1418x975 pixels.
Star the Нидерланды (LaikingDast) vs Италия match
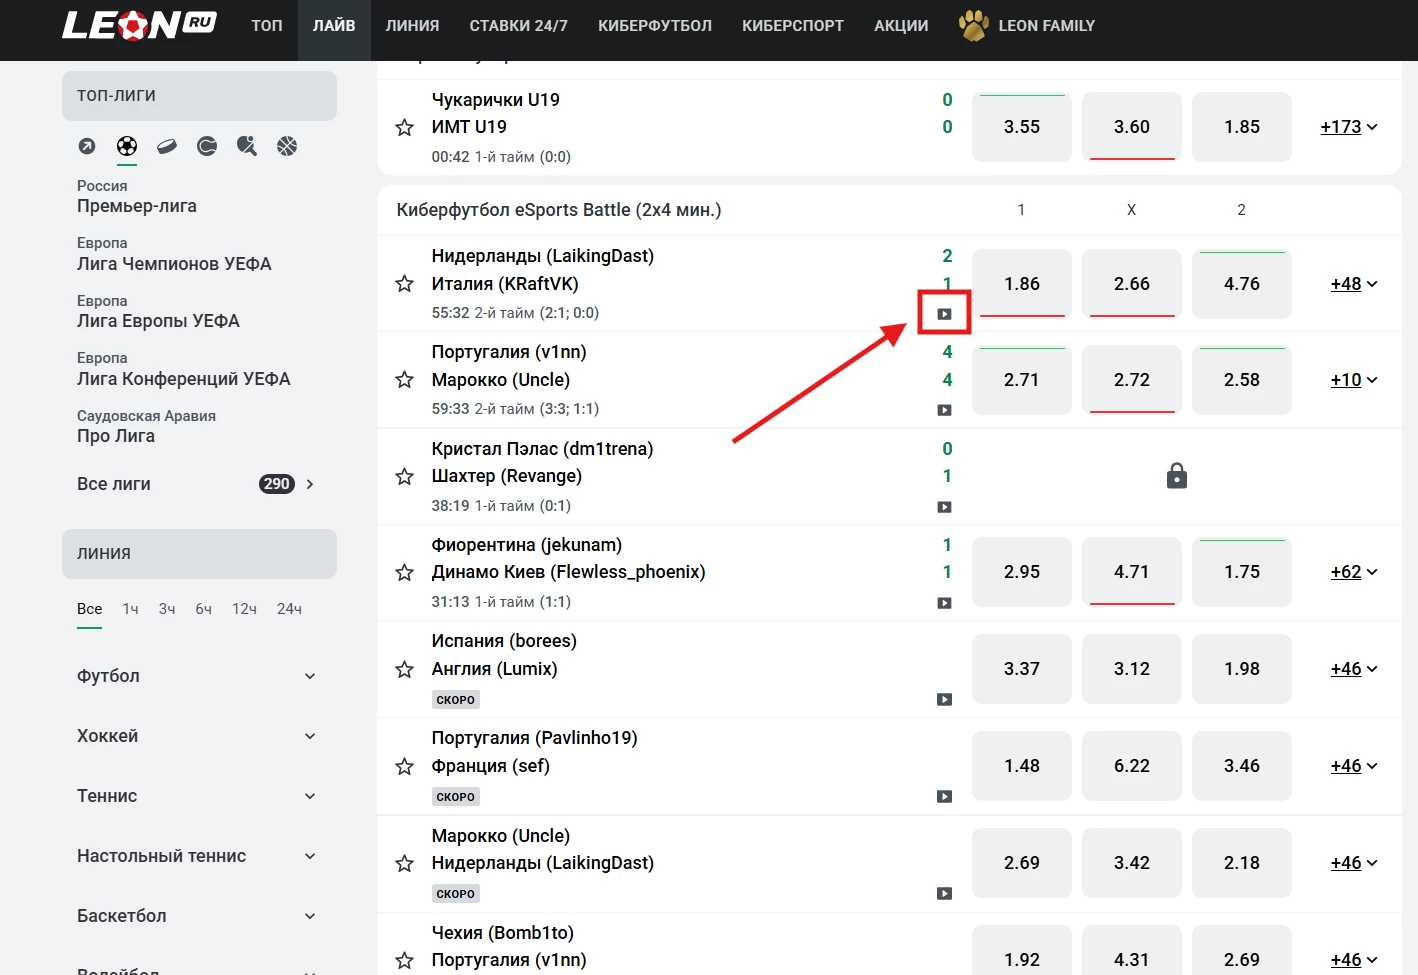pyautogui.click(x=404, y=284)
